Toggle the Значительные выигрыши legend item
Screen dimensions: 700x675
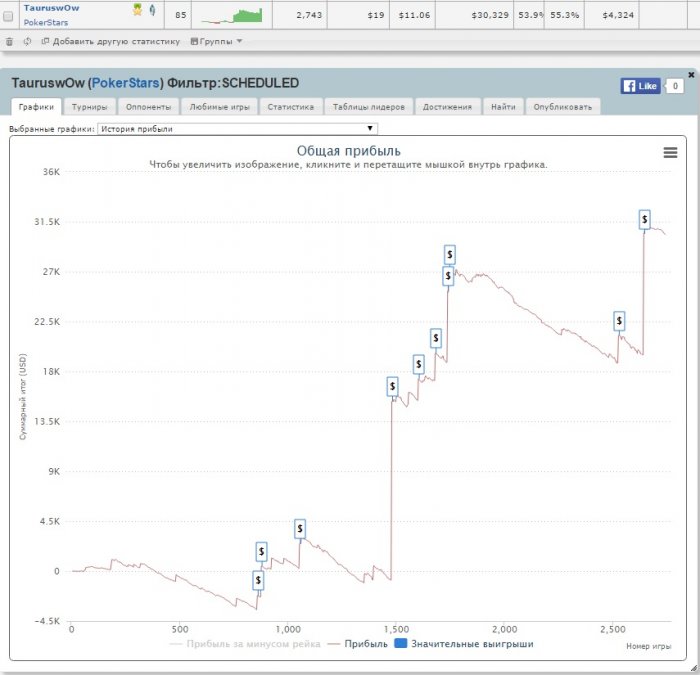pyautogui.click(x=464, y=644)
